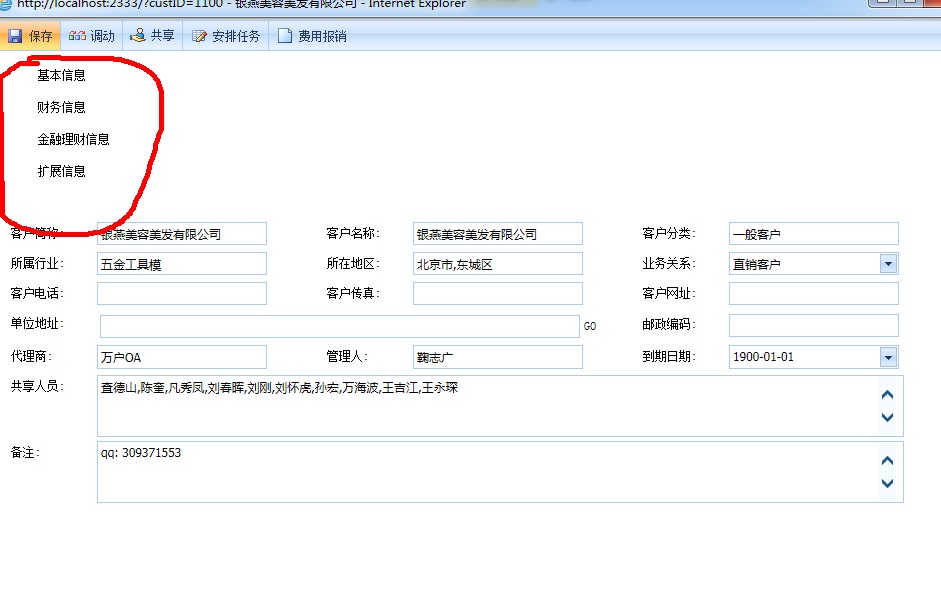Screen dimensions: 941x614
Task: Click the GO button beside 单位地址
Action: pyautogui.click(x=590, y=325)
